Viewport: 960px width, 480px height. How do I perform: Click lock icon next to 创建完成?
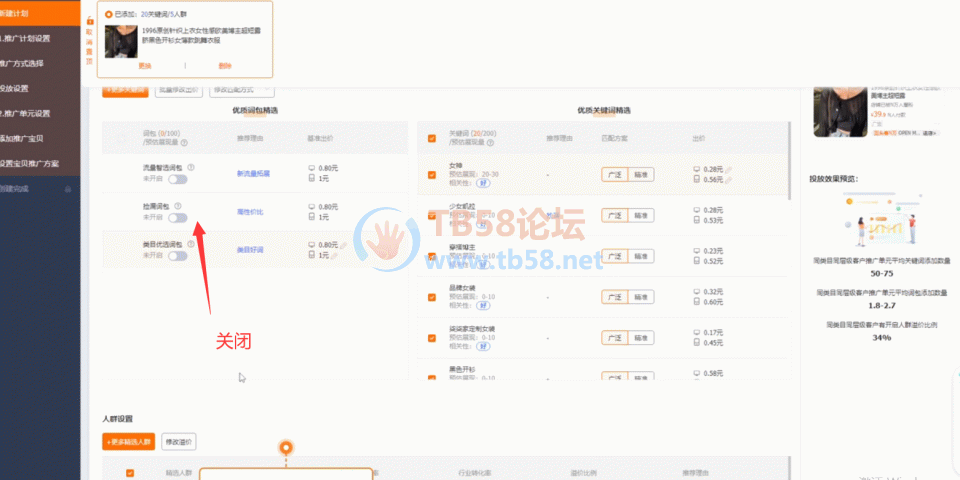68,188
